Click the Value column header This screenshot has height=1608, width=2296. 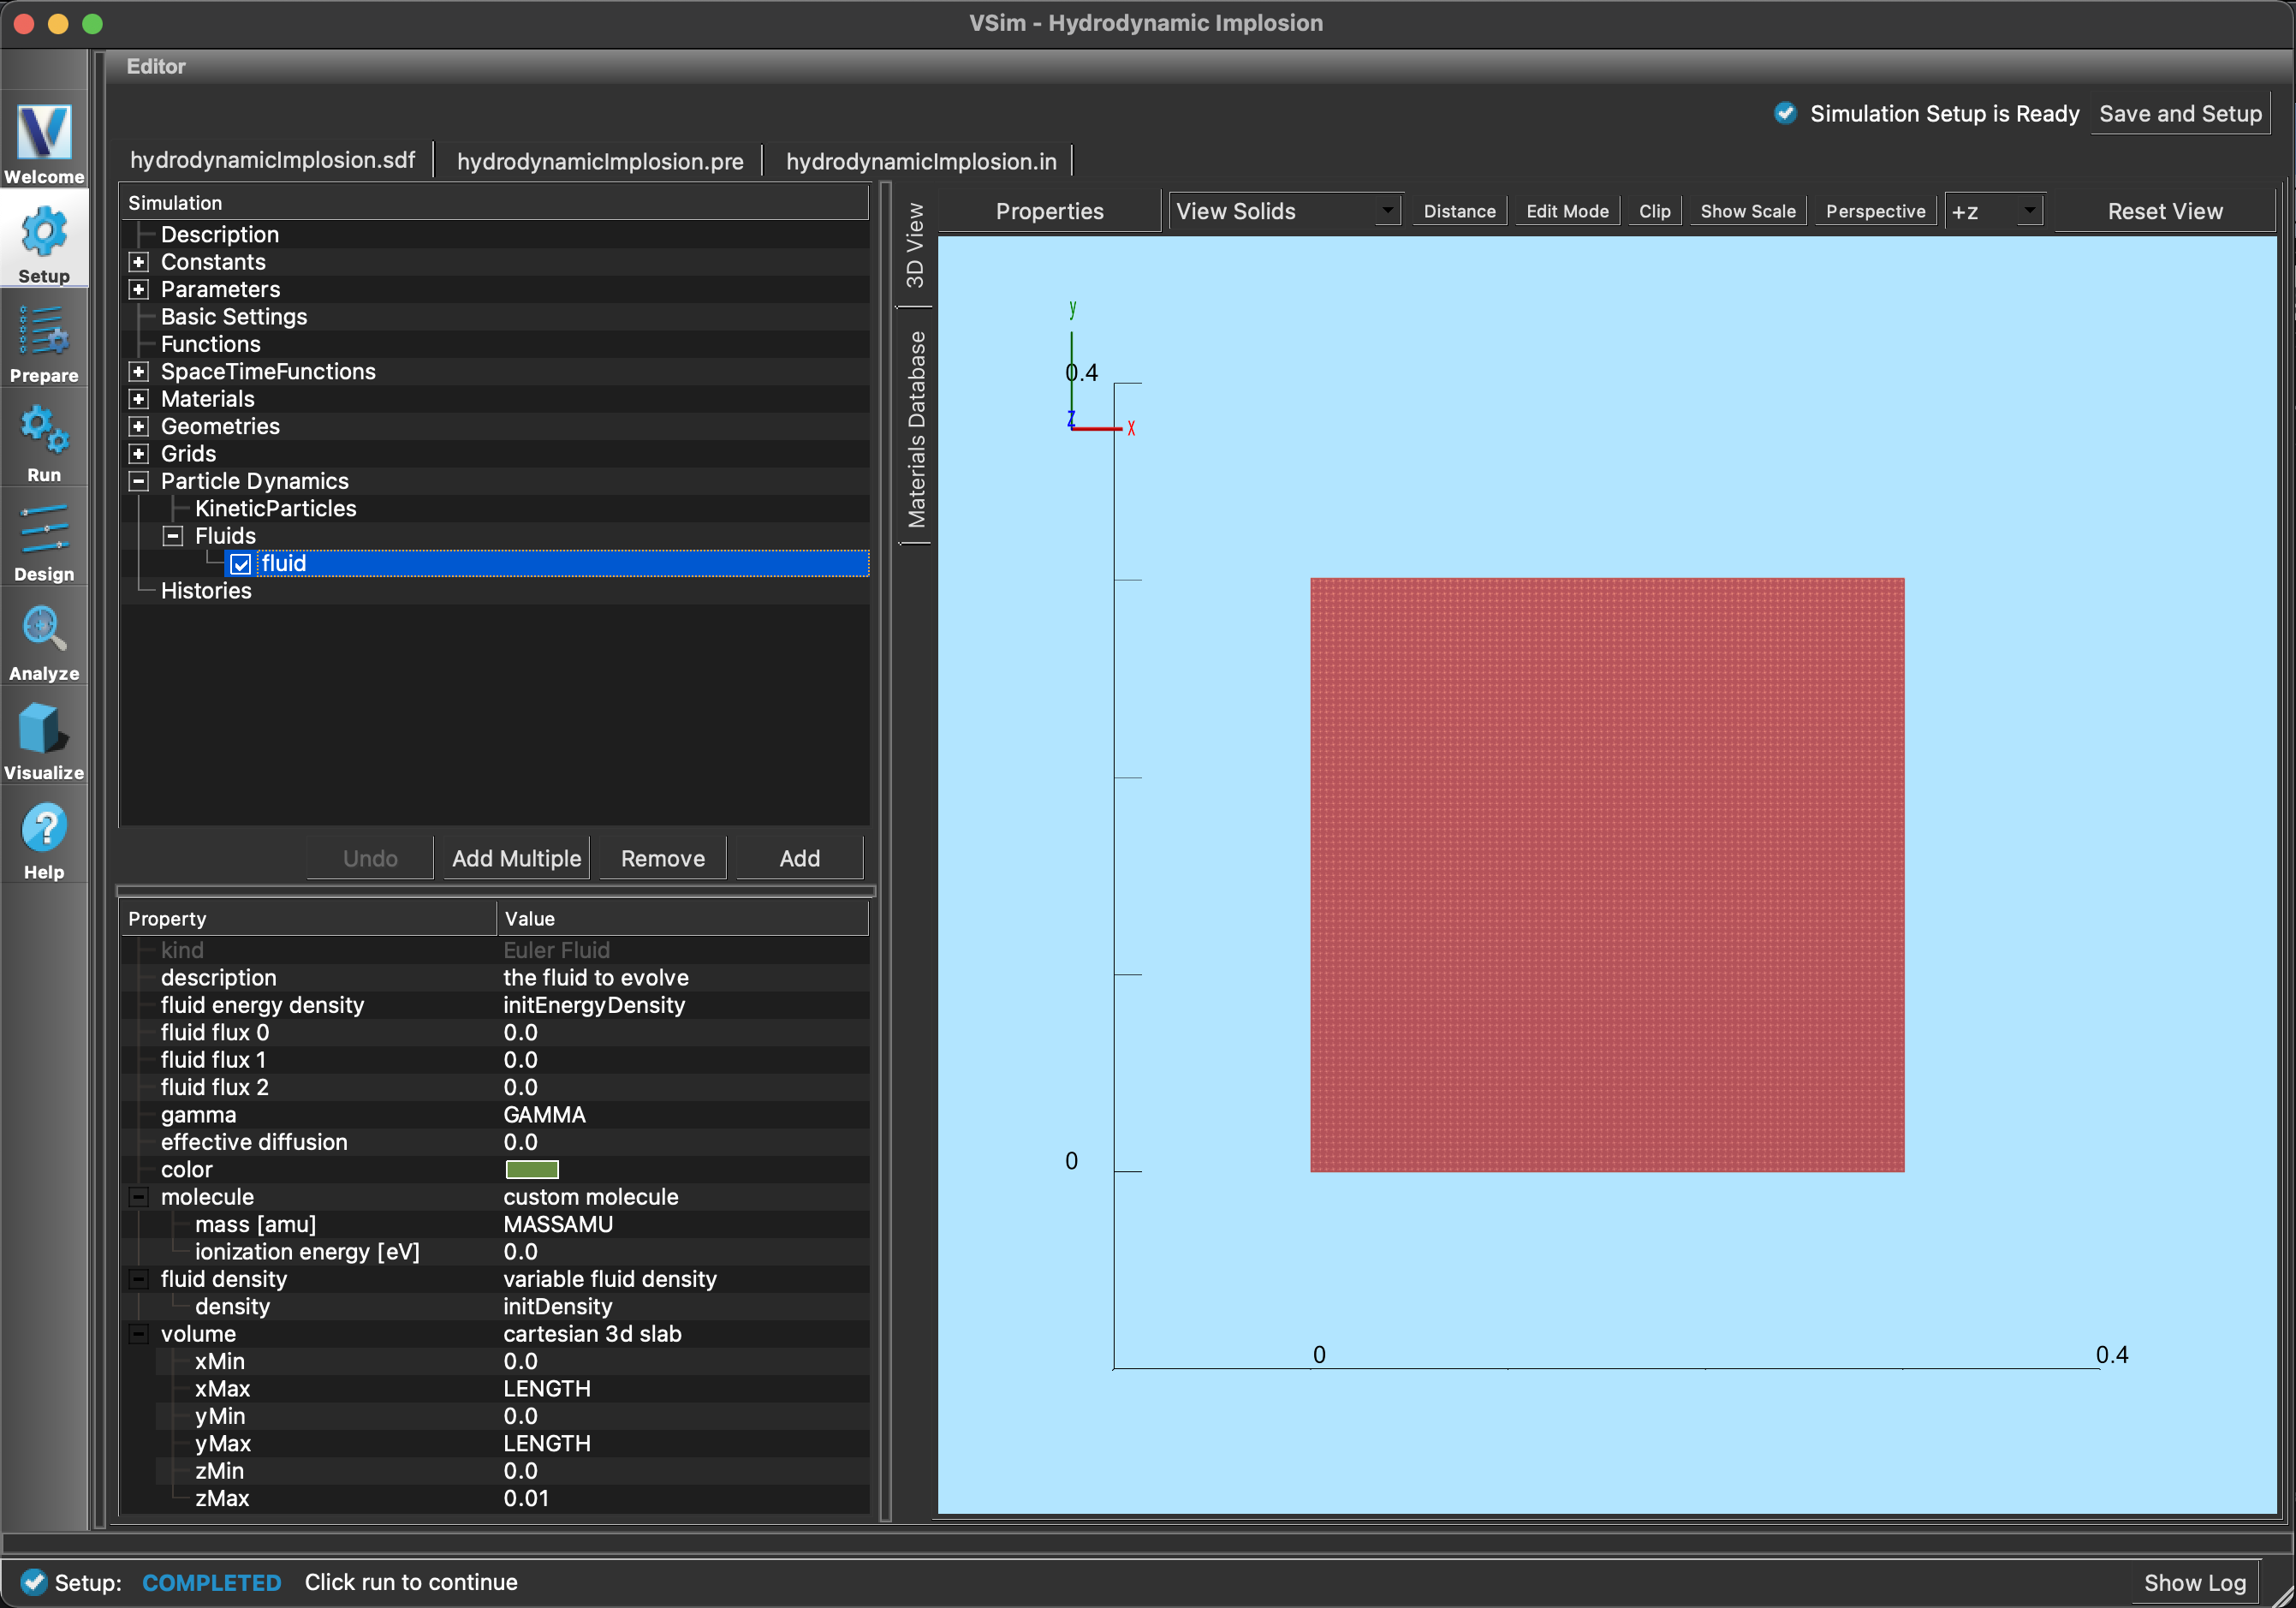tap(683, 918)
